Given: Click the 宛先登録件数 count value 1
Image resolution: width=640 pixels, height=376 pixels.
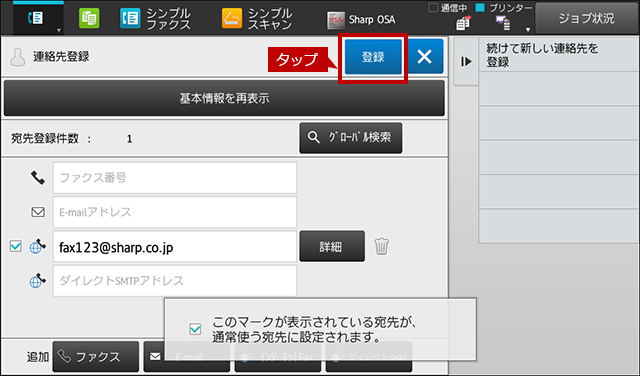Looking at the screenshot, I should [129, 139].
